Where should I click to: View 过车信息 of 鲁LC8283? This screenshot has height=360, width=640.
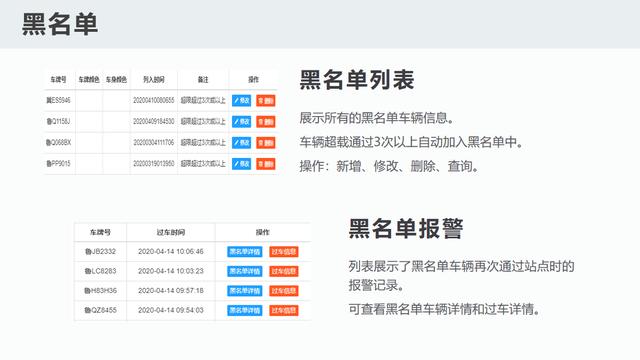tap(284, 271)
